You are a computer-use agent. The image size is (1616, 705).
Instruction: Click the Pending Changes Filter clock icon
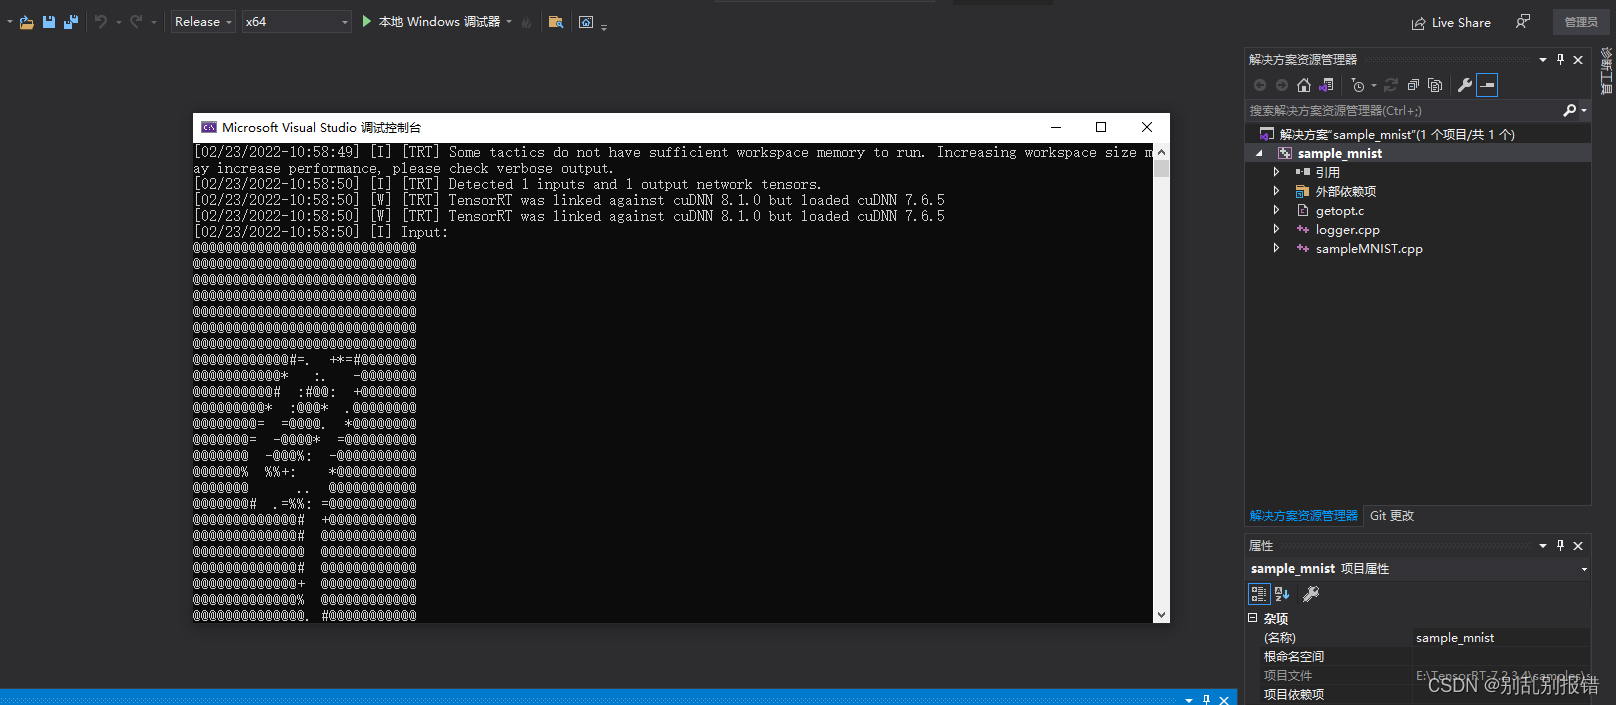click(1358, 85)
